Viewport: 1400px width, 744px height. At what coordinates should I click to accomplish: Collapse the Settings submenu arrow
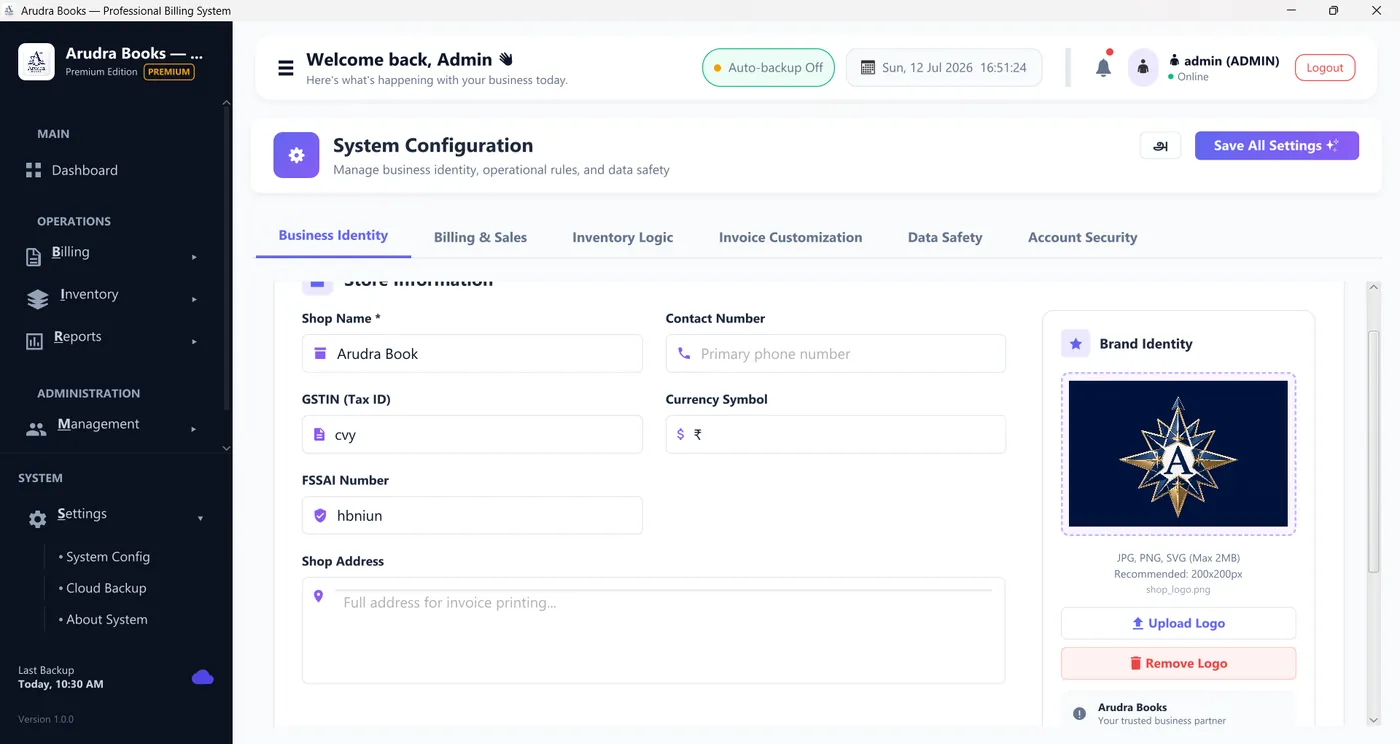pos(200,519)
